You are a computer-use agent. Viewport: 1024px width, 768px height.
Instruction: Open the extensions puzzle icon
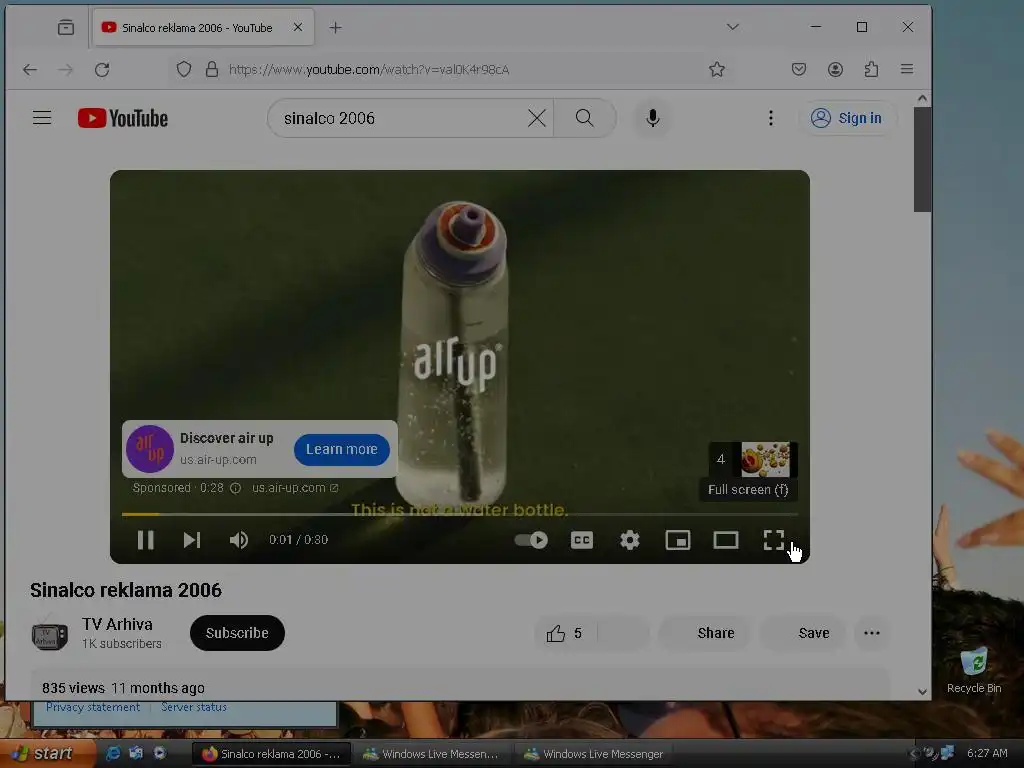pos(871,69)
